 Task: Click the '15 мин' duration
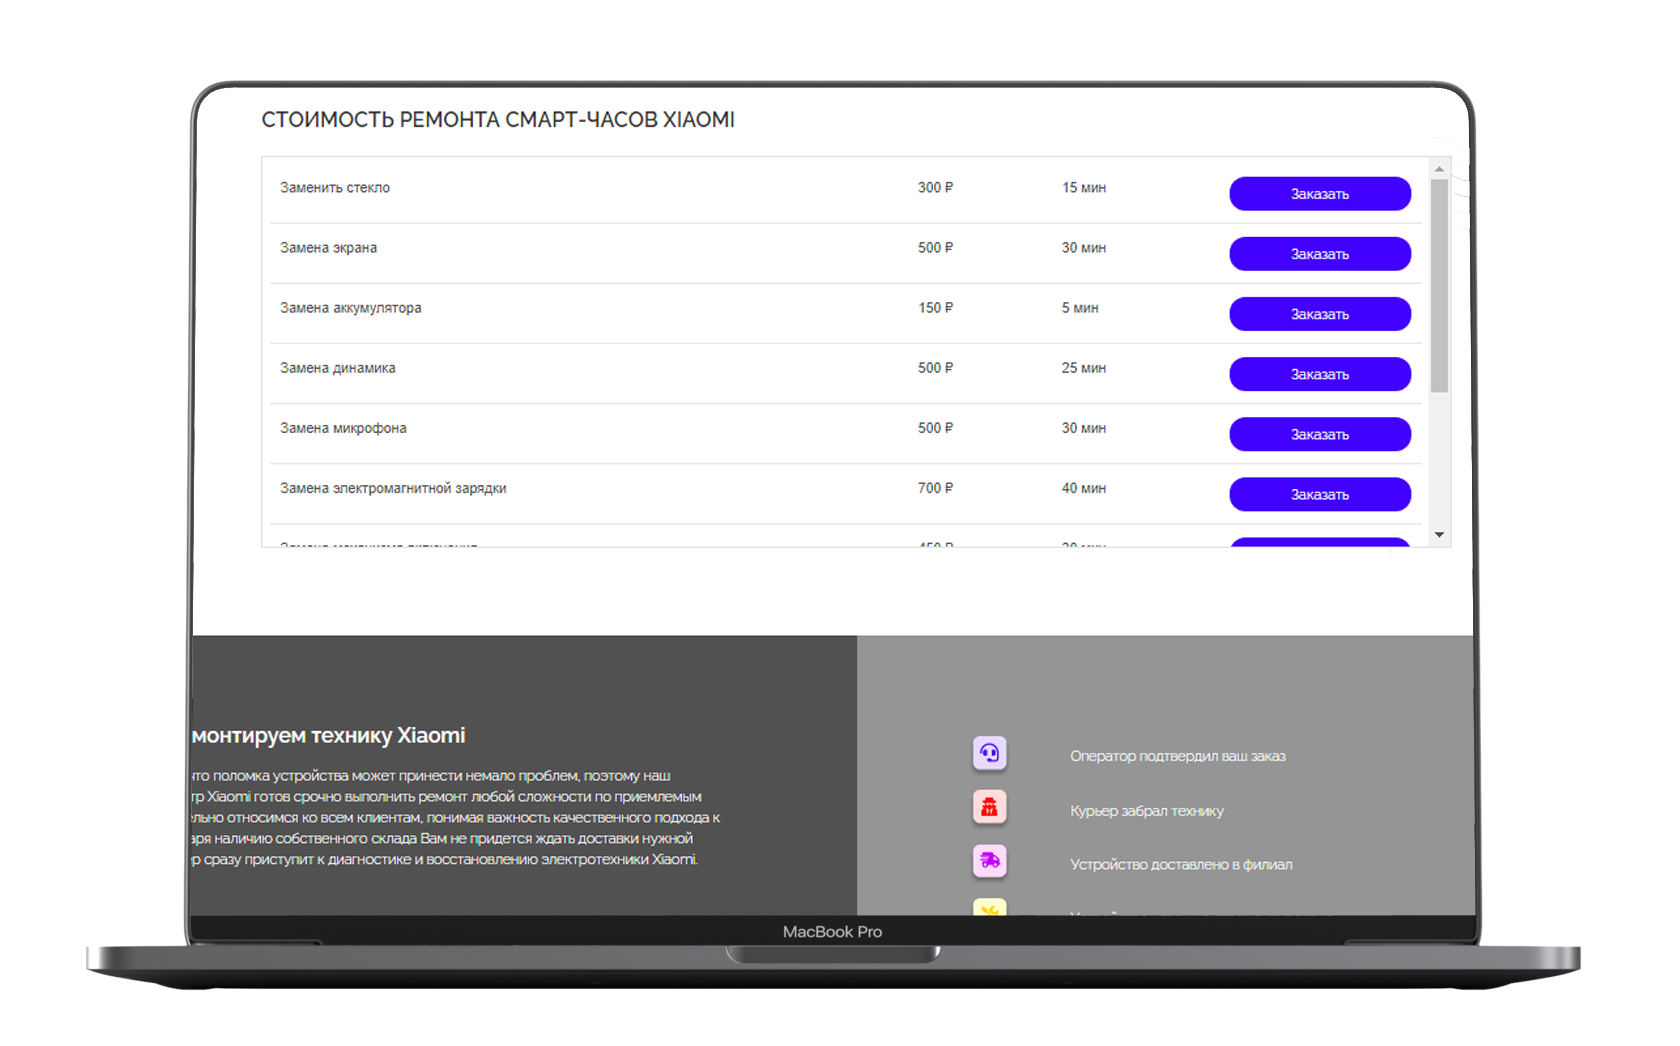click(x=1084, y=188)
